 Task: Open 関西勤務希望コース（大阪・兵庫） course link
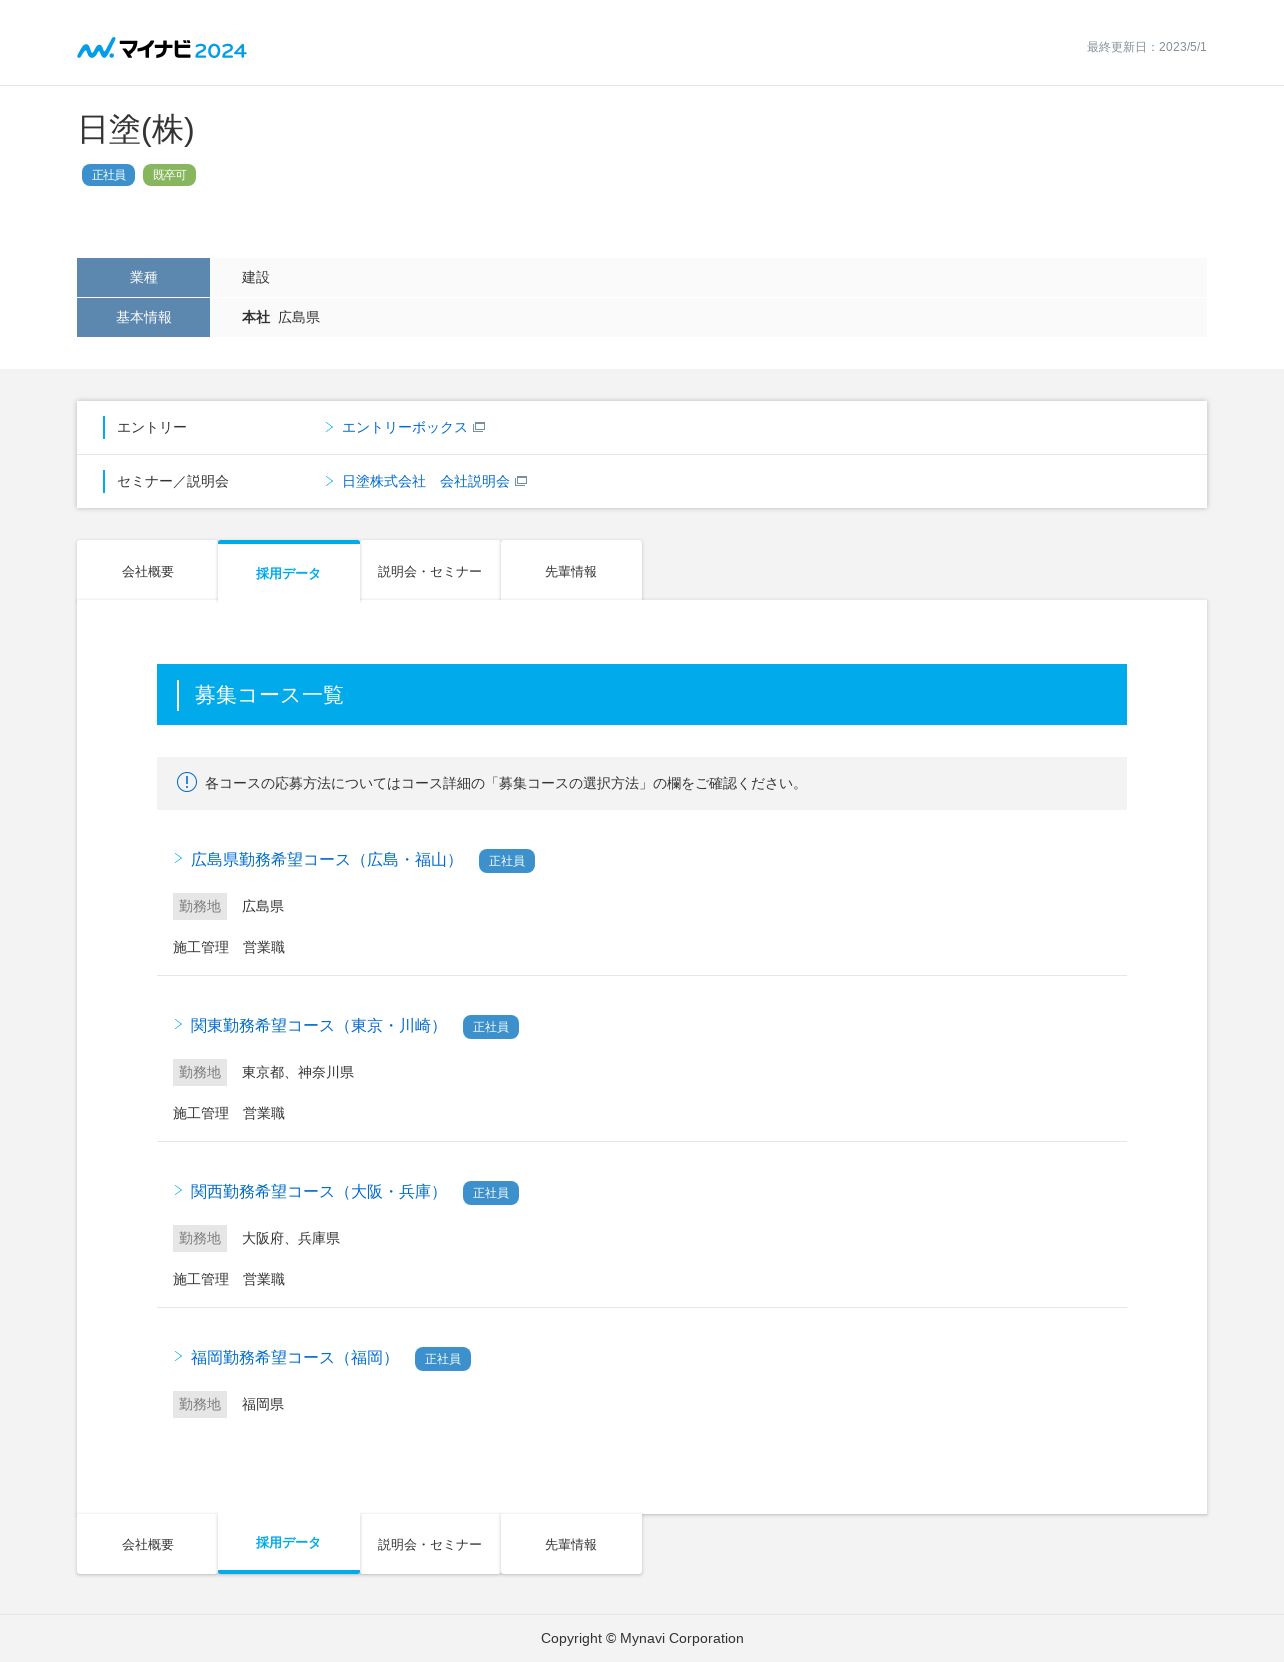click(x=318, y=1191)
